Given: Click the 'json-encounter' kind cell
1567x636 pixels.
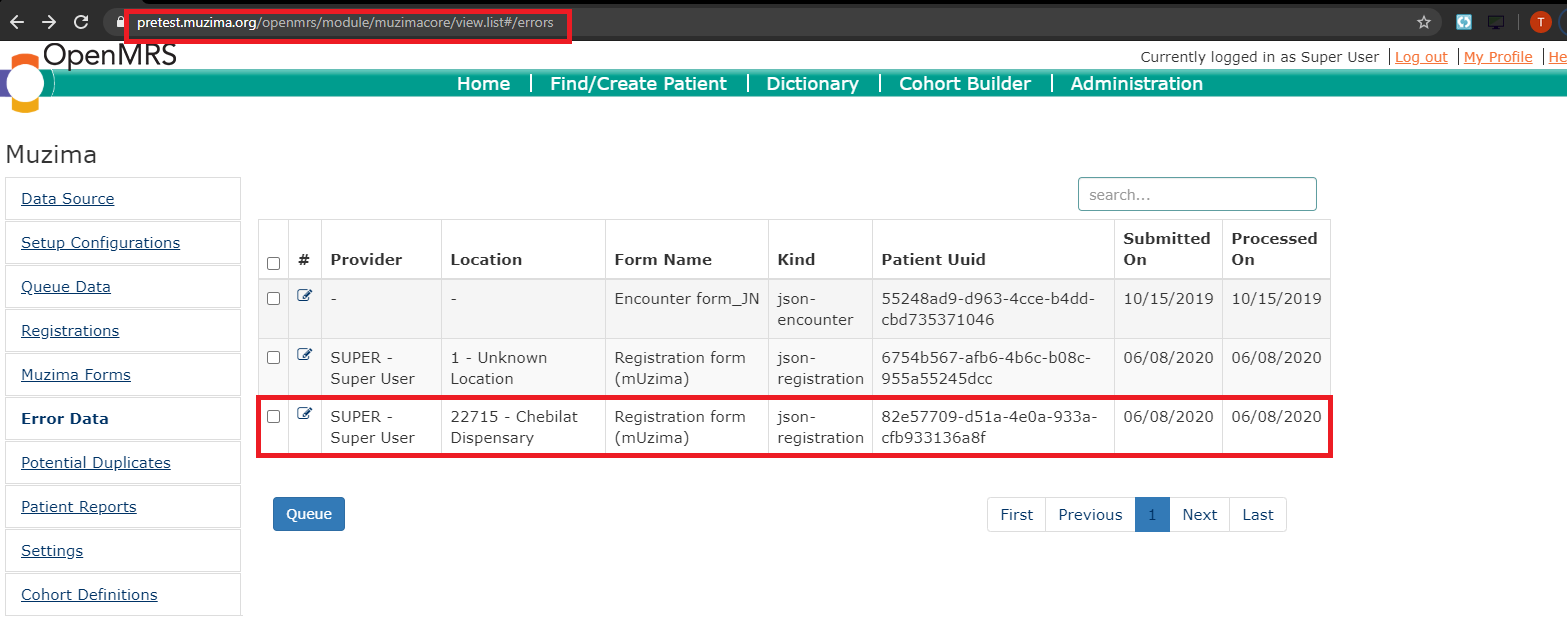Looking at the screenshot, I should (815, 309).
